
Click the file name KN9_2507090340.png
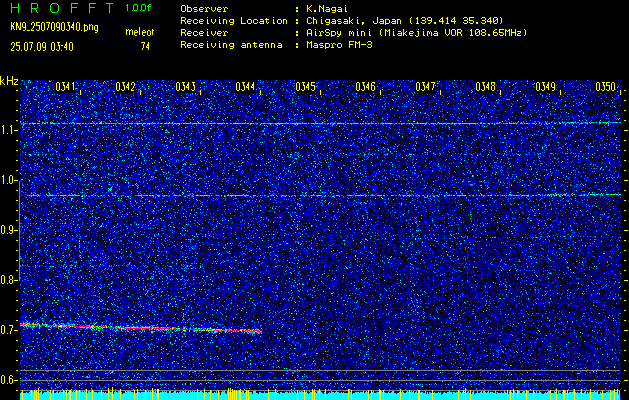[54, 27]
